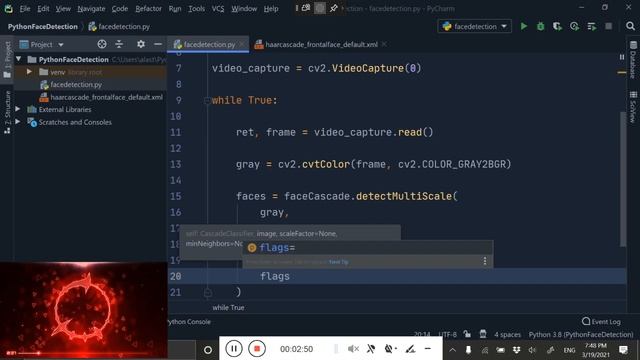Open Event Log panel
The height and width of the screenshot is (360, 640).
tap(601, 322)
